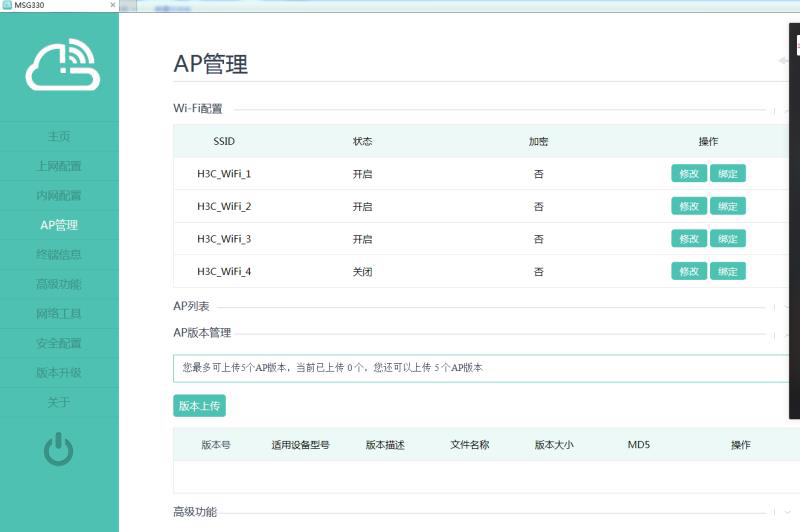Open the 主页 menu item
Viewport: 800px width, 532px height.
coord(59,136)
